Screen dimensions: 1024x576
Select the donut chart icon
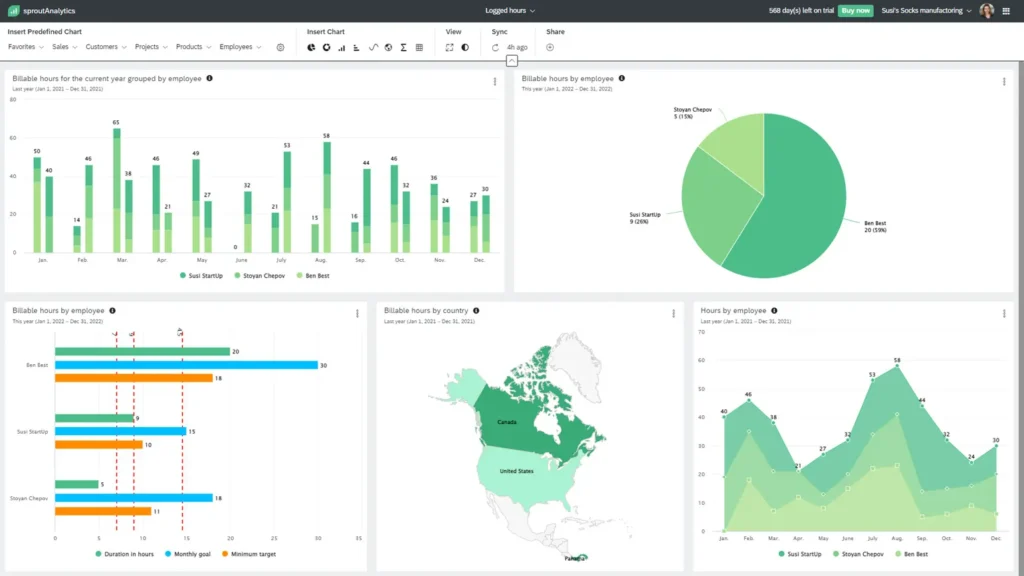pyautogui.click(x=327, y=47)
